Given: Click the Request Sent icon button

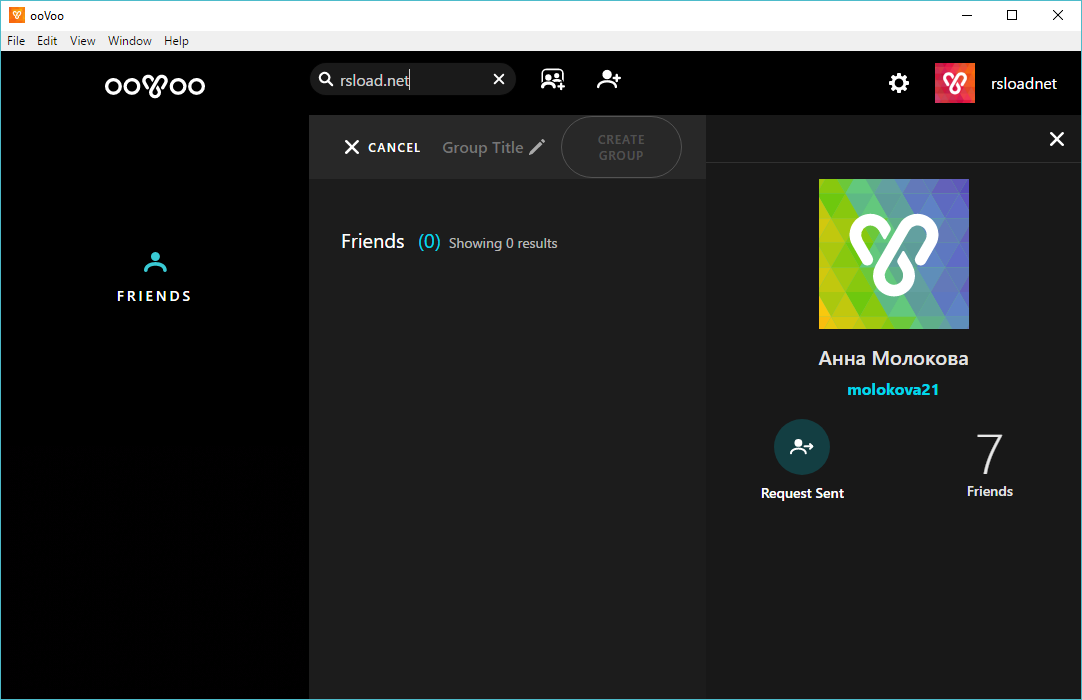Looking at the screenshot, I should [802, 447].
